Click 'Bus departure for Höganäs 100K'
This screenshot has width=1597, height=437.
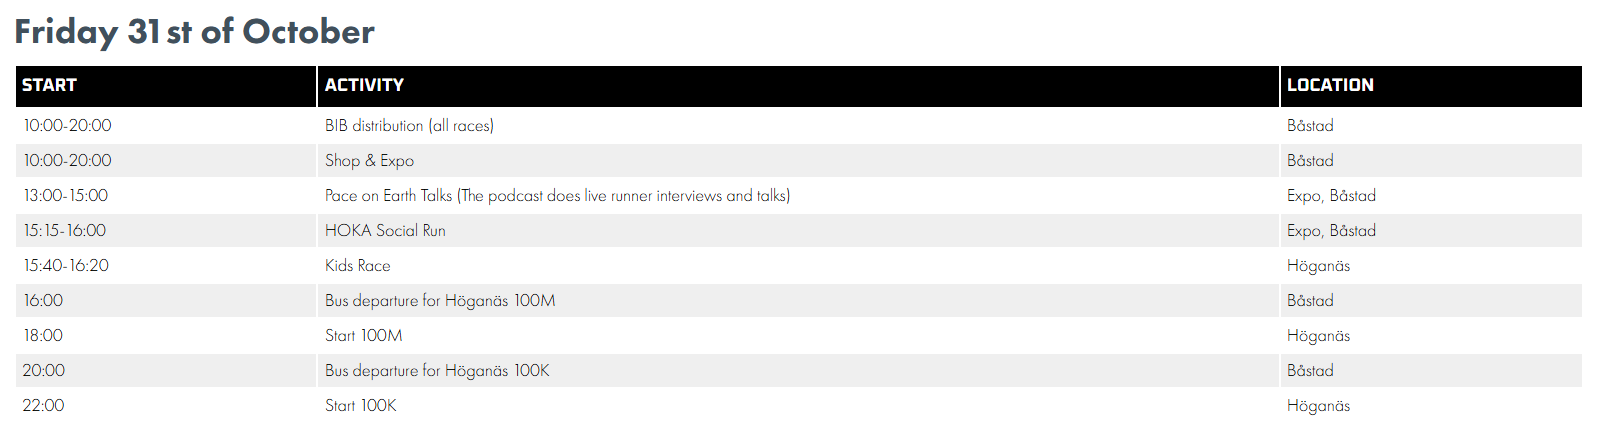tap(437, 371)
